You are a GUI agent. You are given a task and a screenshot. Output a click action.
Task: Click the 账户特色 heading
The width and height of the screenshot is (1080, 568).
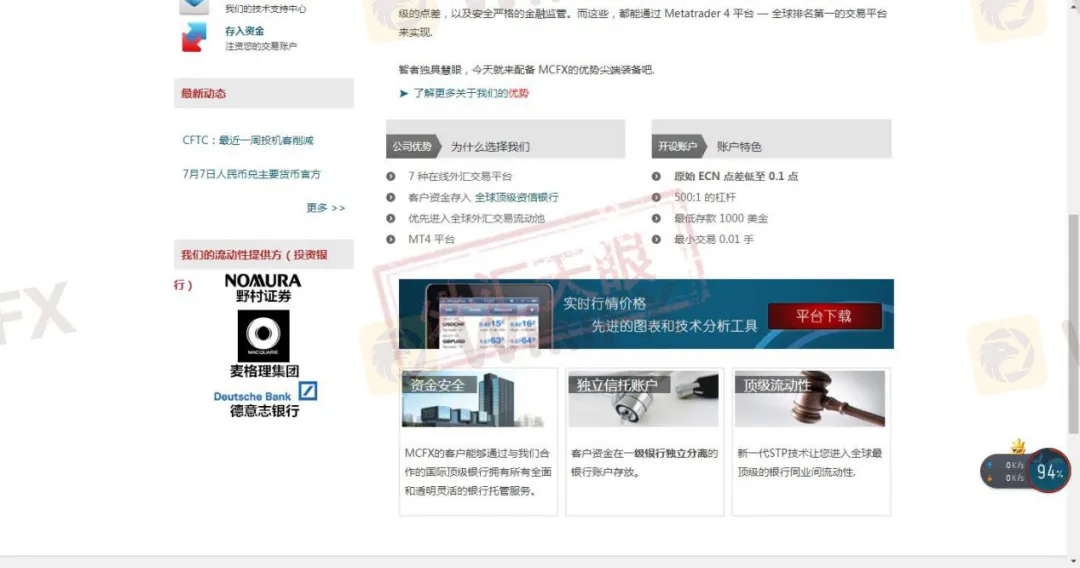(739, 147)
